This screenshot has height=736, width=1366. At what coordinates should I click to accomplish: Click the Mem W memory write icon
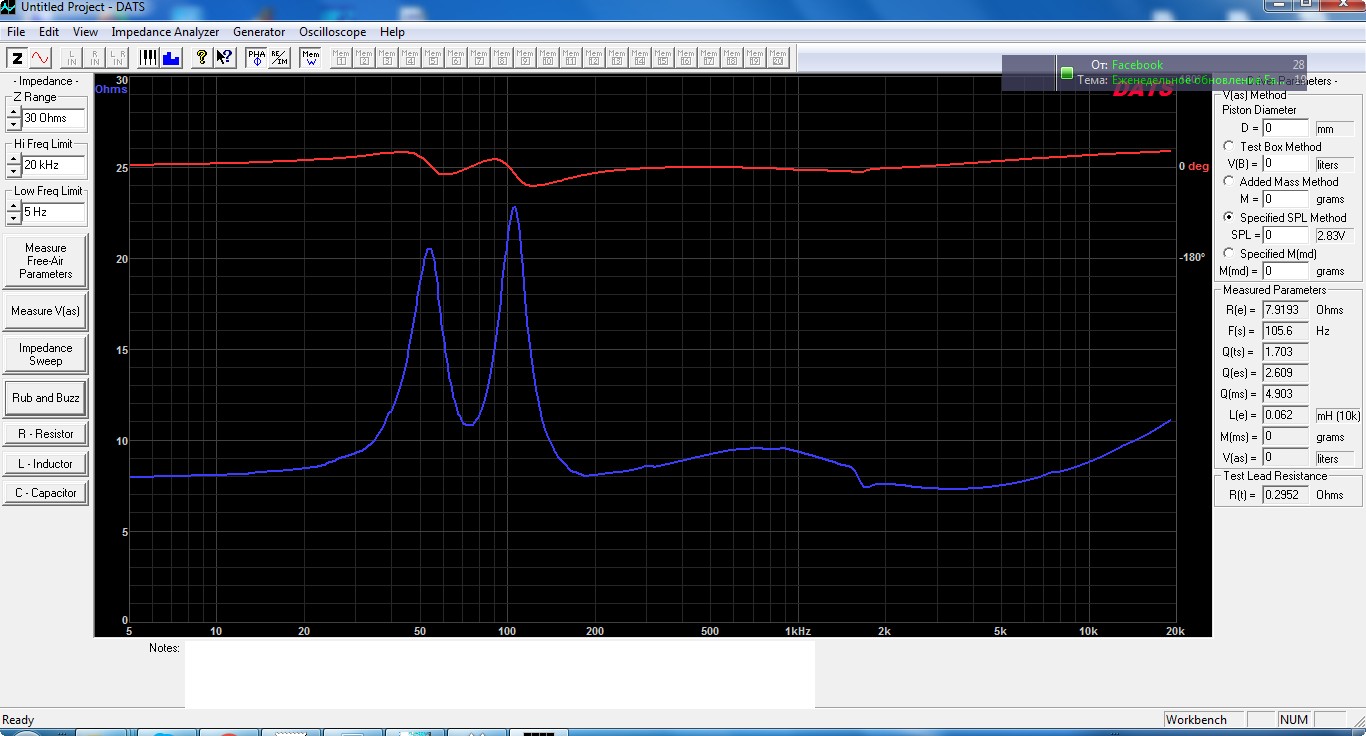[310, 58]
